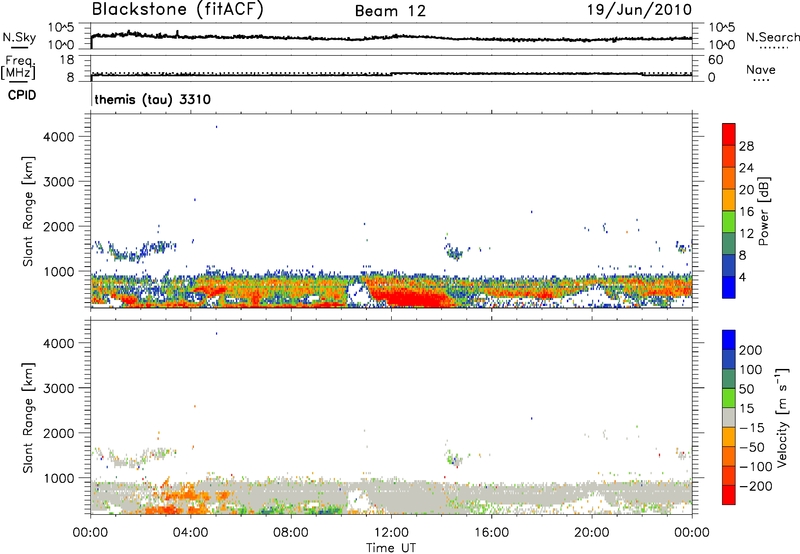Click the 'N.Sky' legend label
800x554 pixels.
pyautogui.click(x=19, y=37)
